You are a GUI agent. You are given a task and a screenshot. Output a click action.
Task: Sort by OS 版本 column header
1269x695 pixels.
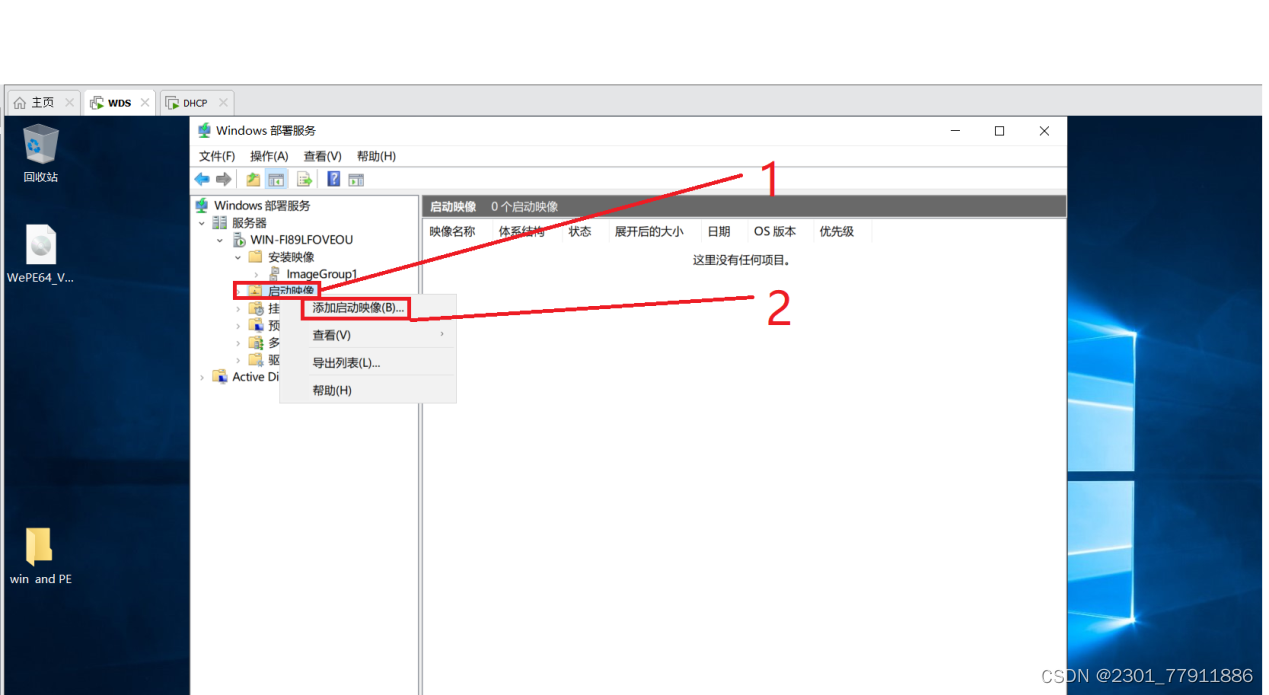pos(779,231)
